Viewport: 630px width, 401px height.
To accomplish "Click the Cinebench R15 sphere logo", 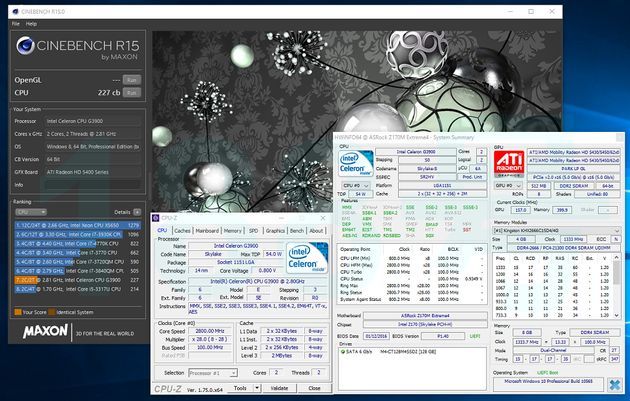I will (x=25, y=45).
